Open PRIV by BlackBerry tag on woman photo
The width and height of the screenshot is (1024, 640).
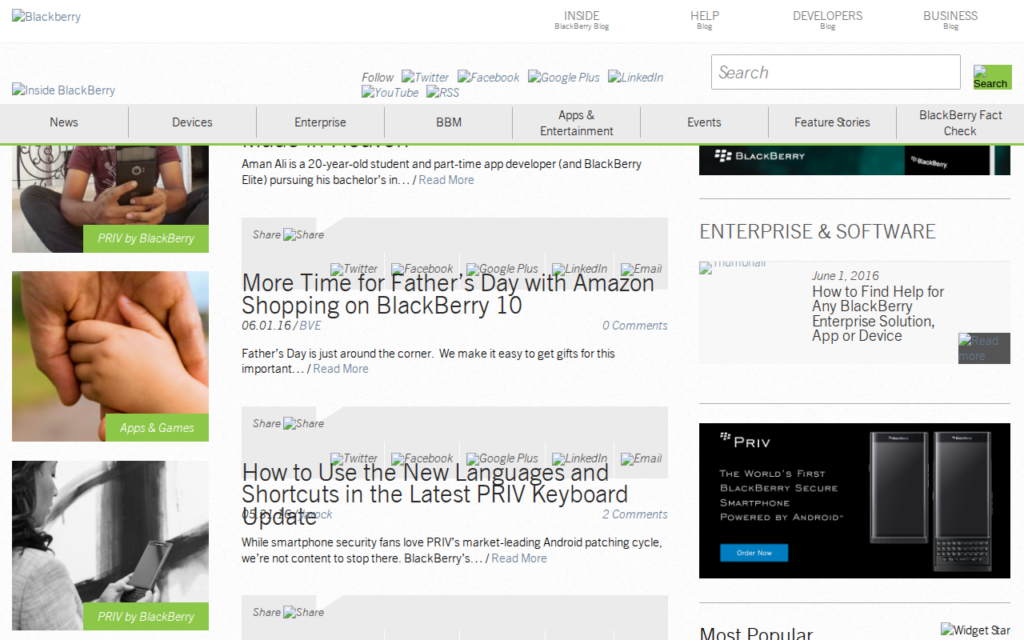[146, 616]
